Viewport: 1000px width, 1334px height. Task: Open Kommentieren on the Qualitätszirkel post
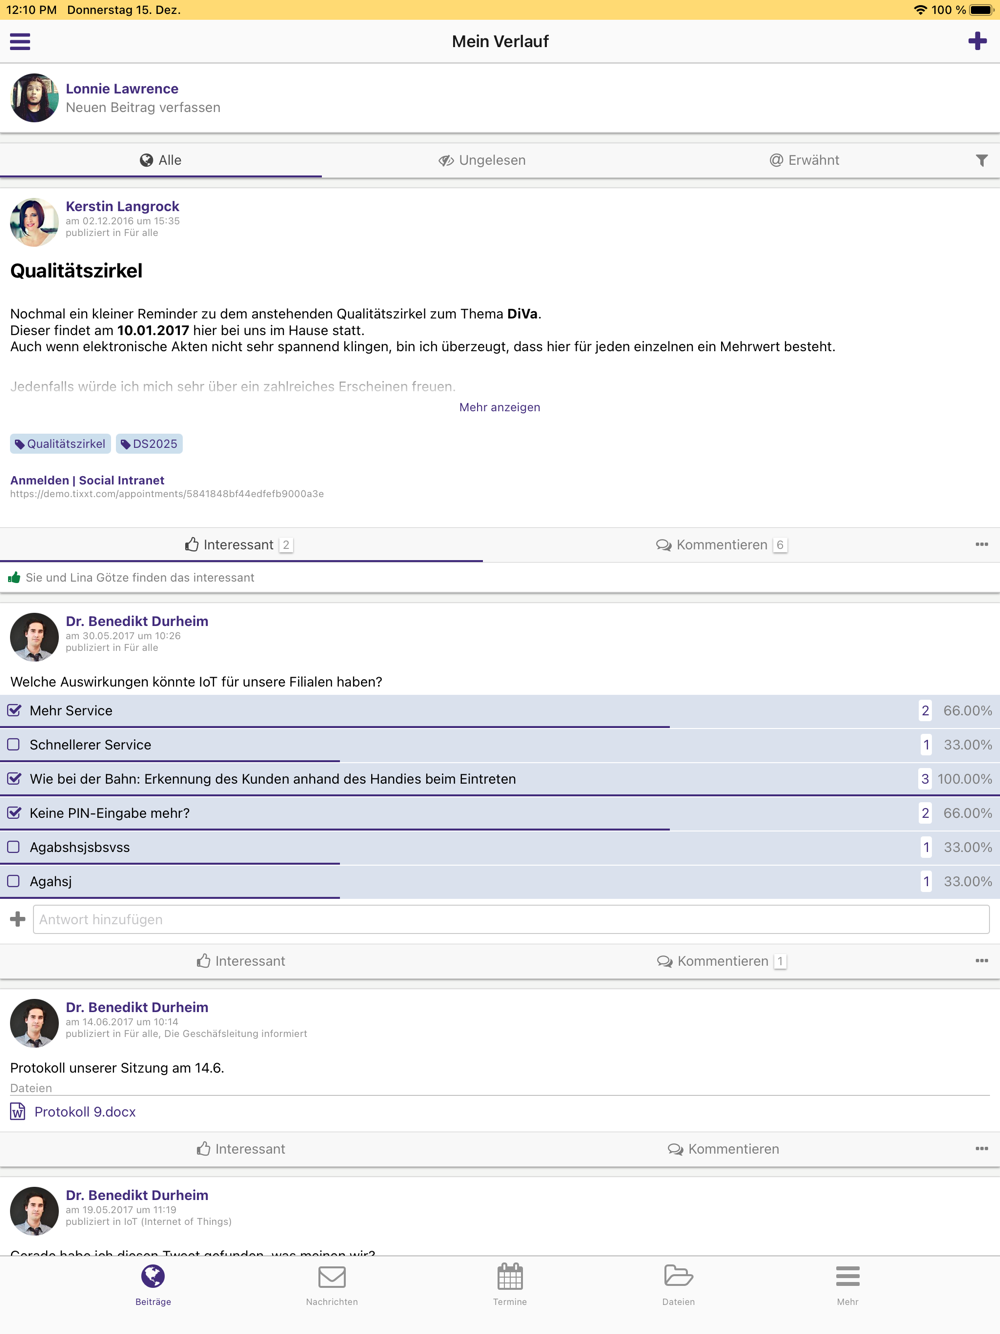[x=721, y=545]
